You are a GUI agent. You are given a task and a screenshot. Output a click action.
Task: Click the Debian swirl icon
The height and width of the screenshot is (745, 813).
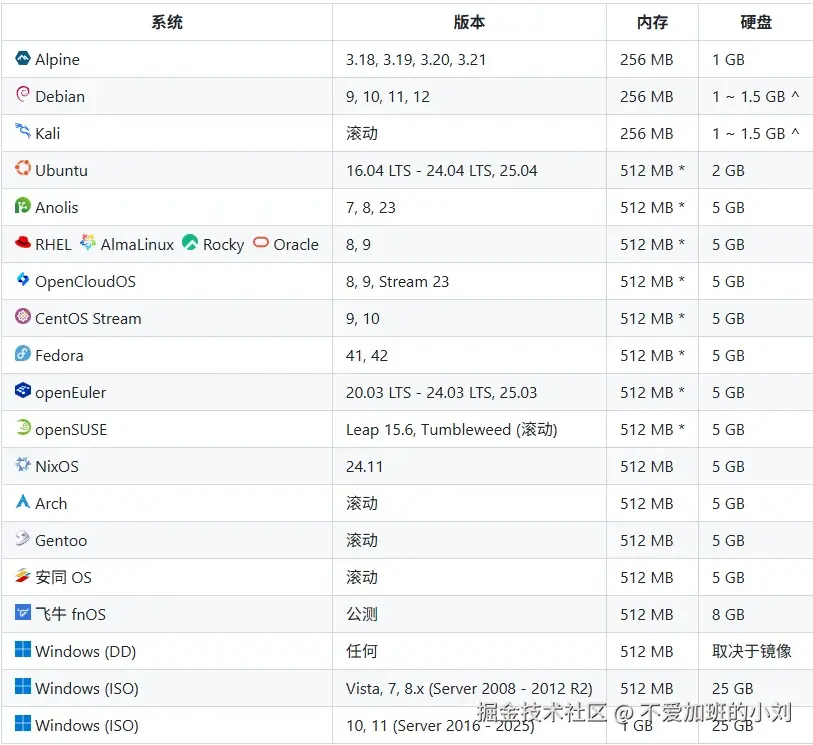tap(23, 94)
